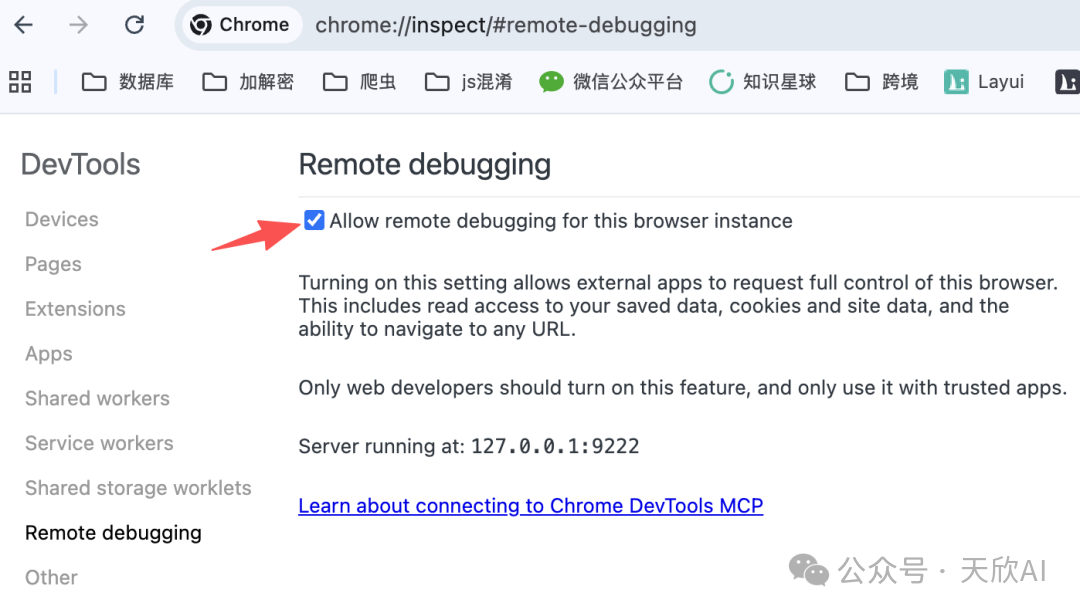Switch to Pages in DevTools sidebar
The height and width of the screenshot is (613, 1080).
tap(53, 265)
